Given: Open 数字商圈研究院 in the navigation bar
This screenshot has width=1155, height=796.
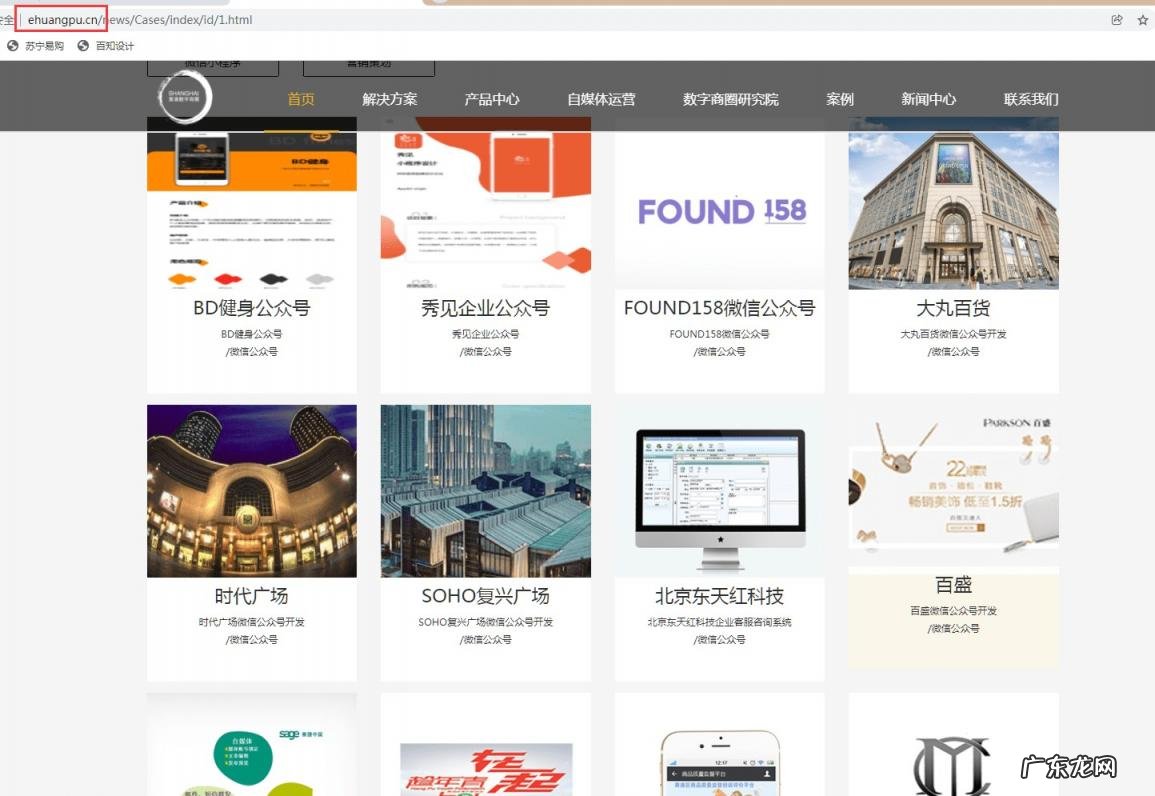Looking at the screenshot, I should coord(728,98).
